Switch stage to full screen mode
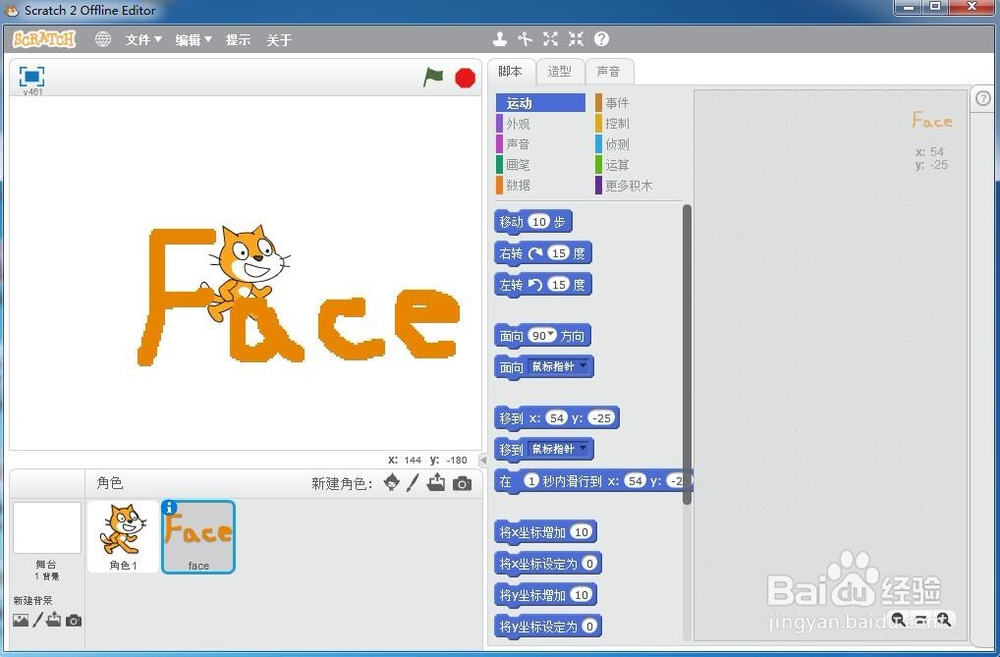The width and height of the screenshot is (1000, 657). 31,77
